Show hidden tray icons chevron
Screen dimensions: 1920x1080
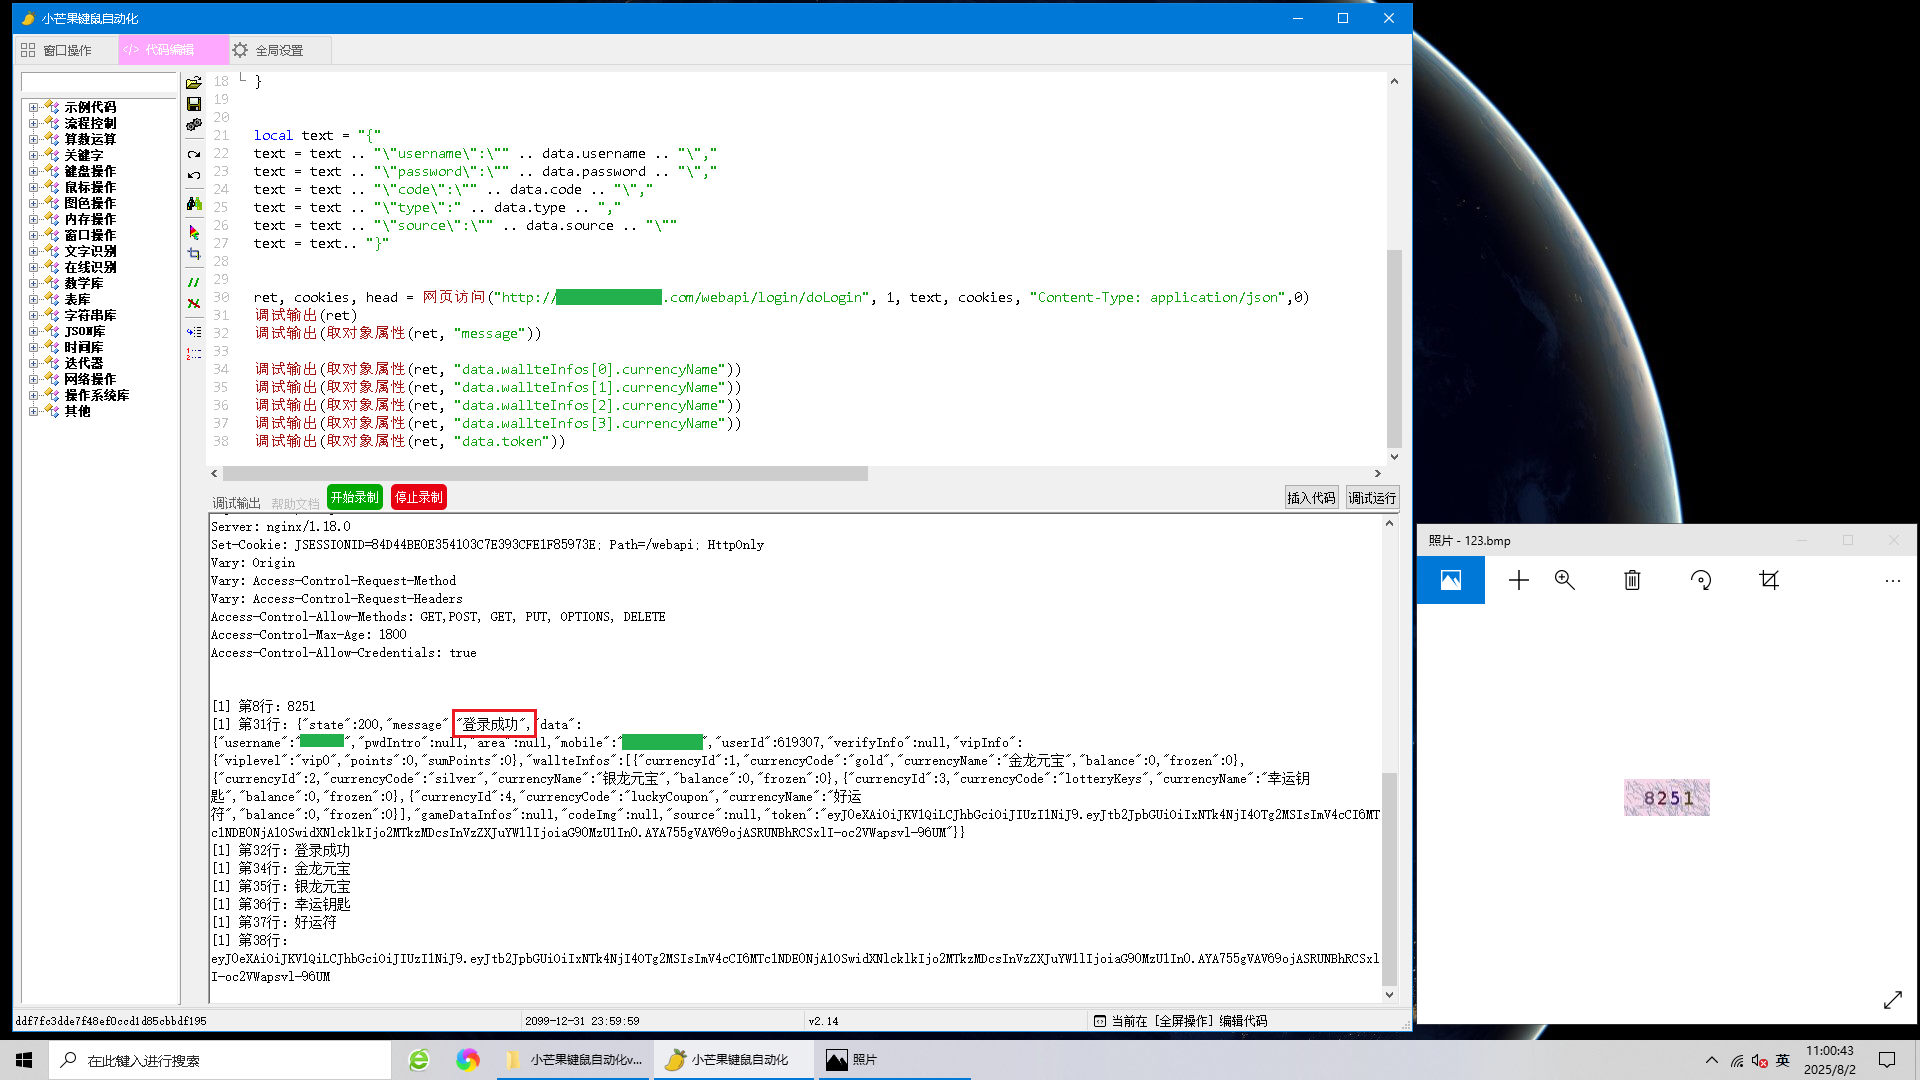pos(1712,1060)
